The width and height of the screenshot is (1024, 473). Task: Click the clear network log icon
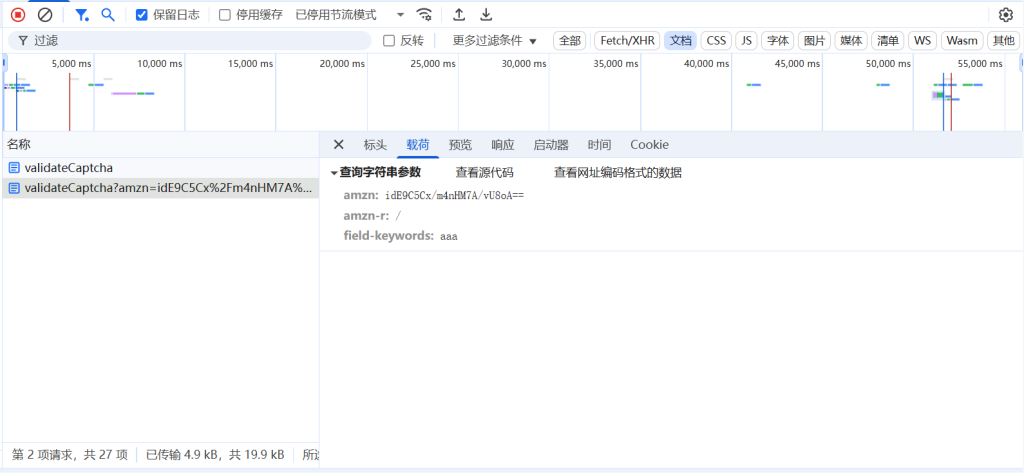45,15
